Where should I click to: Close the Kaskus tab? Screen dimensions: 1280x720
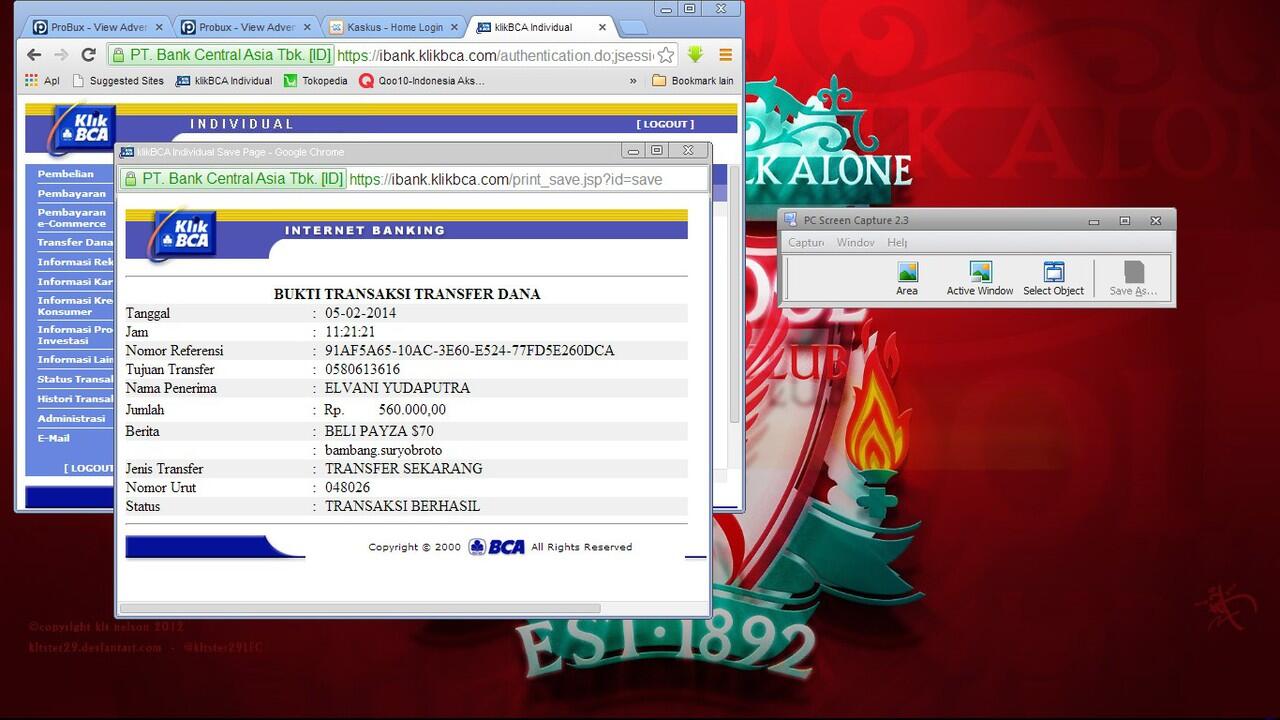click(x=452, y=27)
